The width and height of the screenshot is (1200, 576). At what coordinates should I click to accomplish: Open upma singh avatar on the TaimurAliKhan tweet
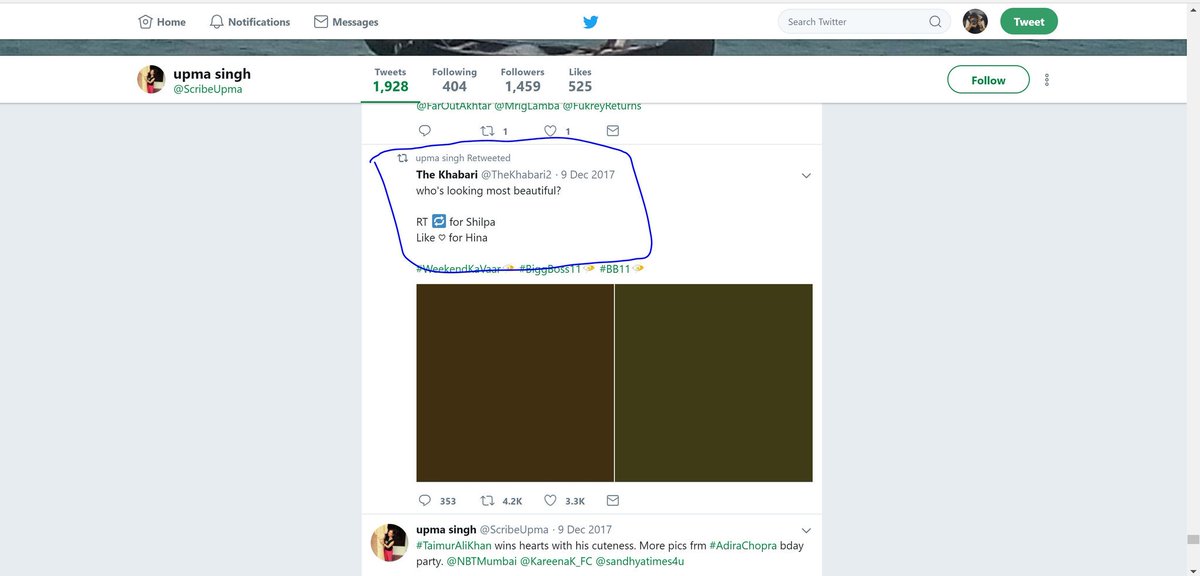389,541
